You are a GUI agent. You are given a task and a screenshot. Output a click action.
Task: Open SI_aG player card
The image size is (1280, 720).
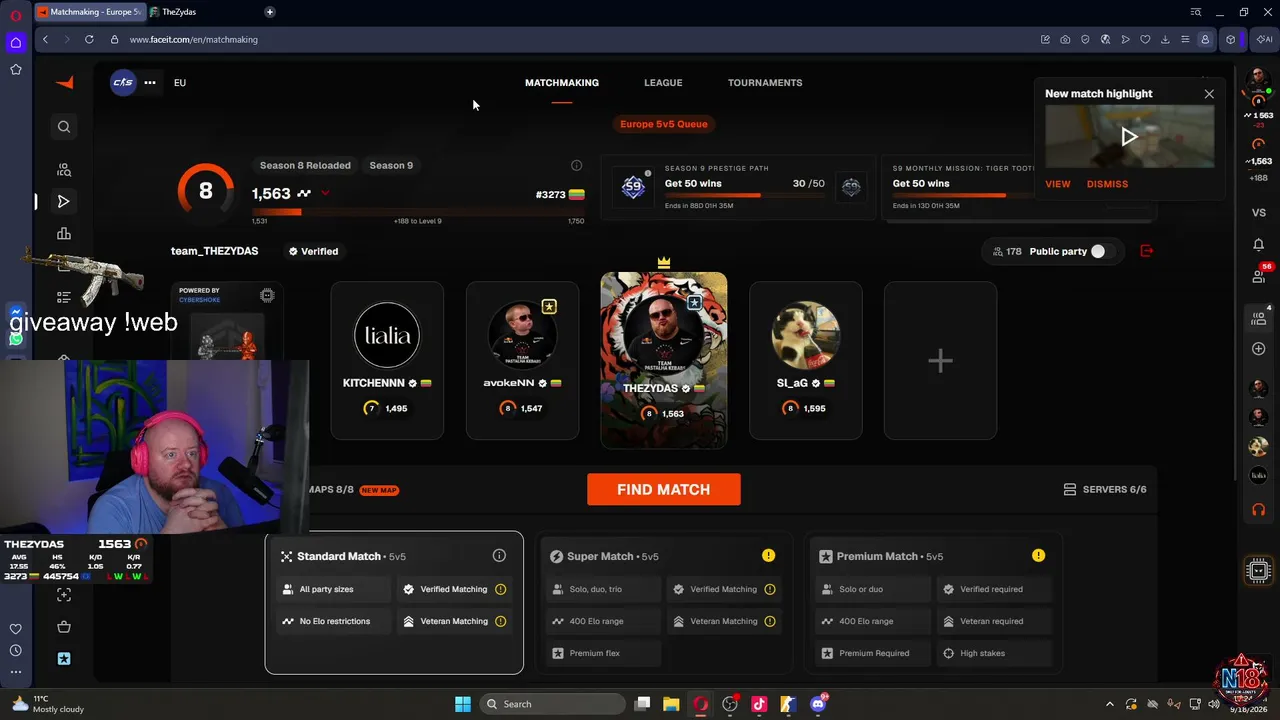coord(806,361)
